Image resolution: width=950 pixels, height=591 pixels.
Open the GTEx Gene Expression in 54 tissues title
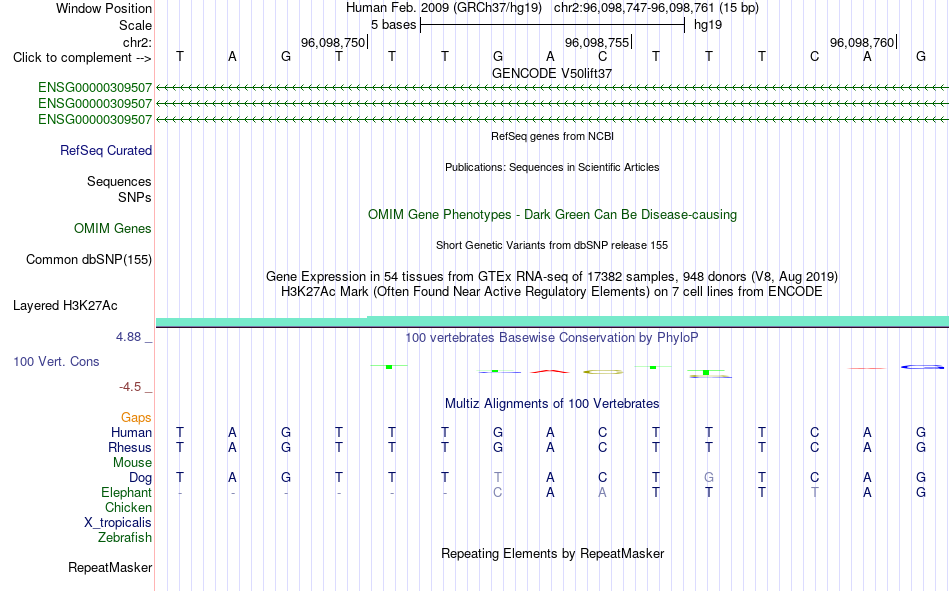click(552, 276)
